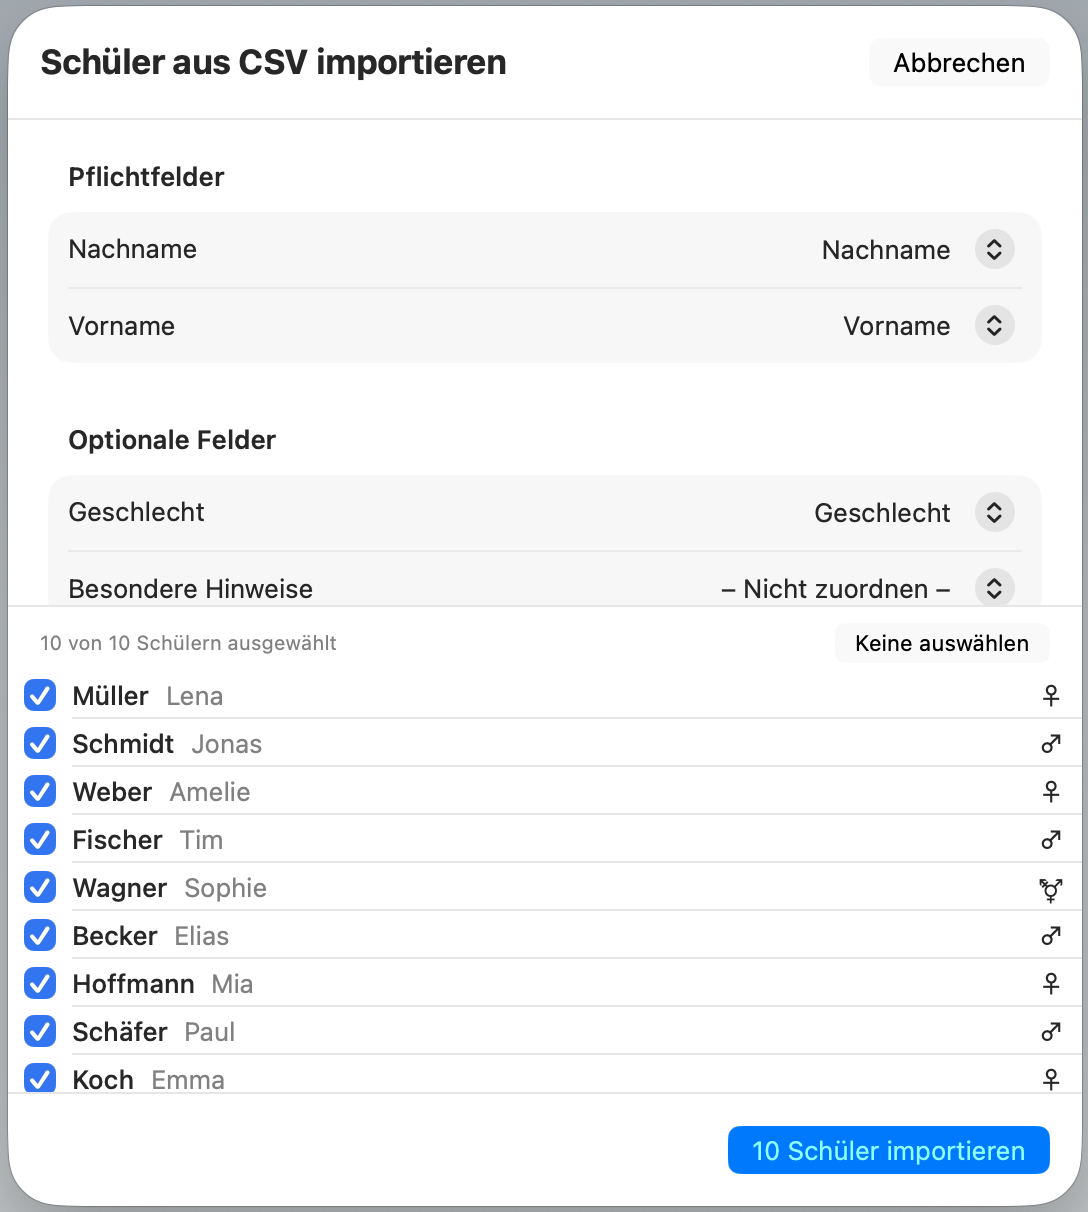1088x1212 pixels.
Task: Open the Besondere Hinweise mapping dropdown
Action: 994,588
